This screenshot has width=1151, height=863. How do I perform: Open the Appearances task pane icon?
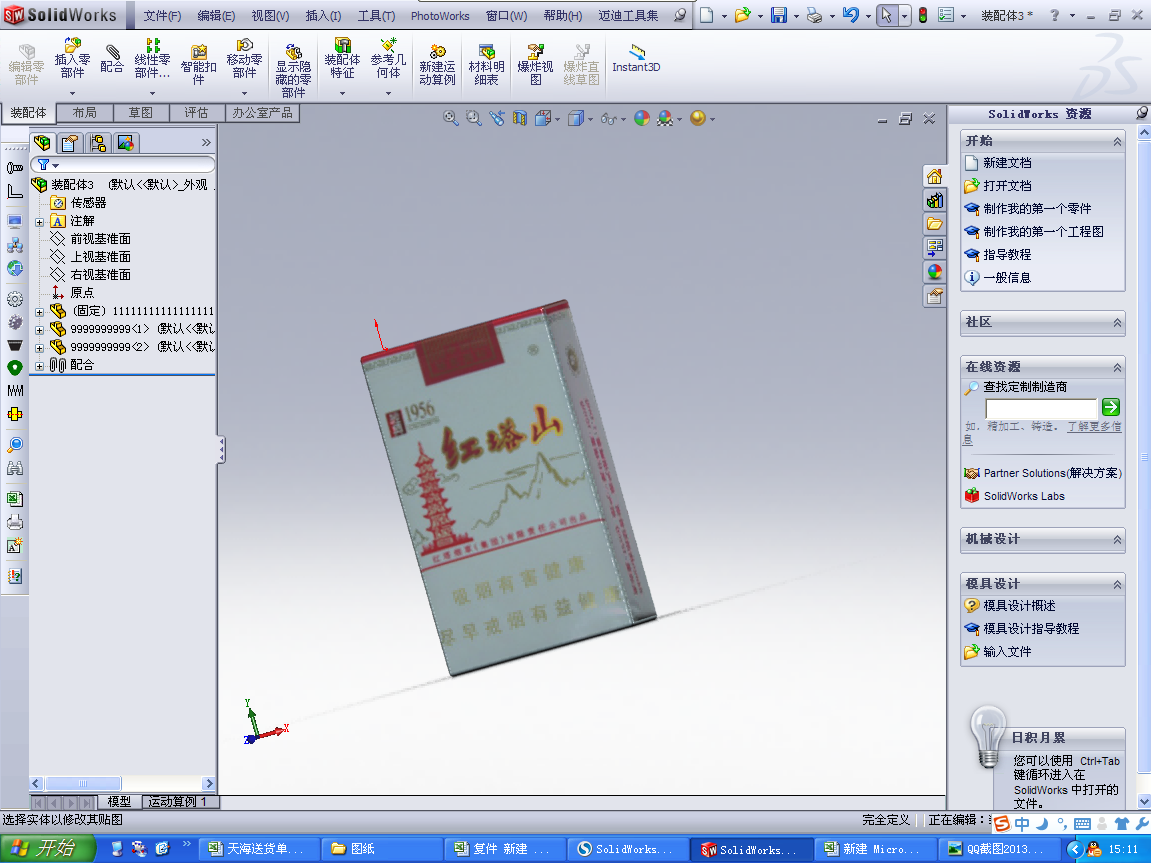(x=934, y=272)
